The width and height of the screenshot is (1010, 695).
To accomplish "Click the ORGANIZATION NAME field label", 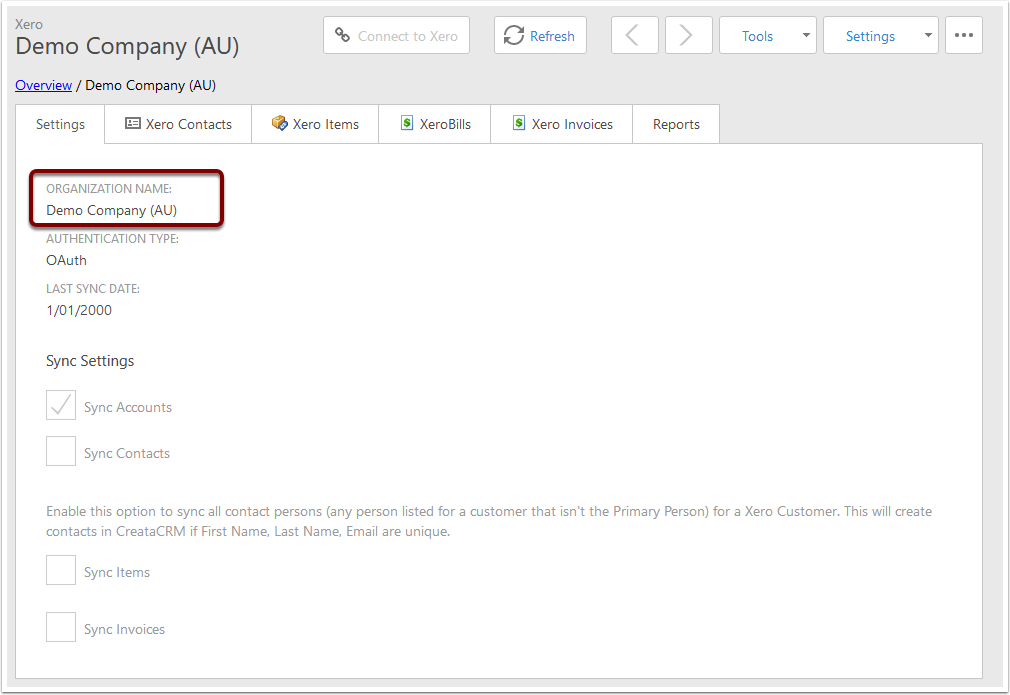I will 109,189.
